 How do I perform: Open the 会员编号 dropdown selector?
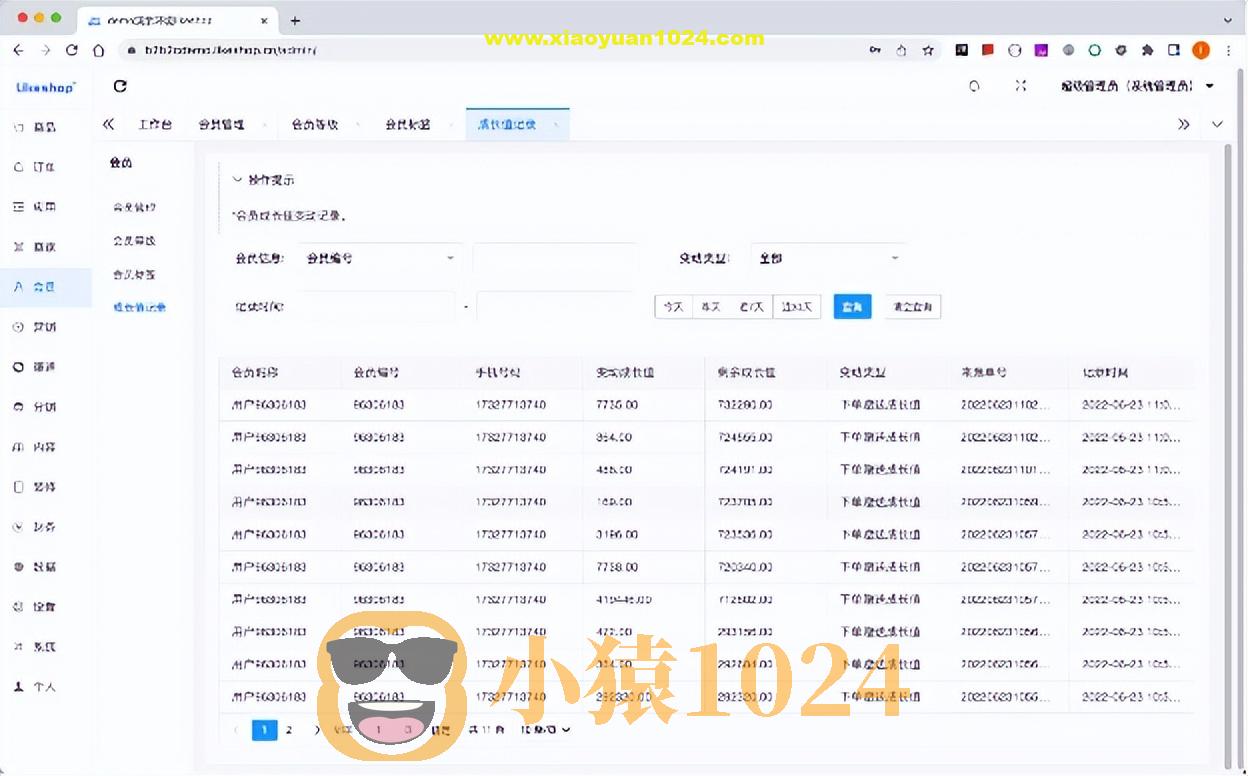click(x=380, y=257)
